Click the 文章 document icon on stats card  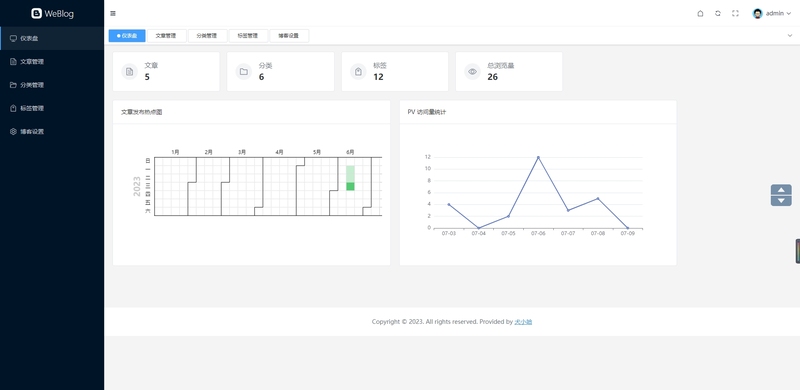click(130, 71)
